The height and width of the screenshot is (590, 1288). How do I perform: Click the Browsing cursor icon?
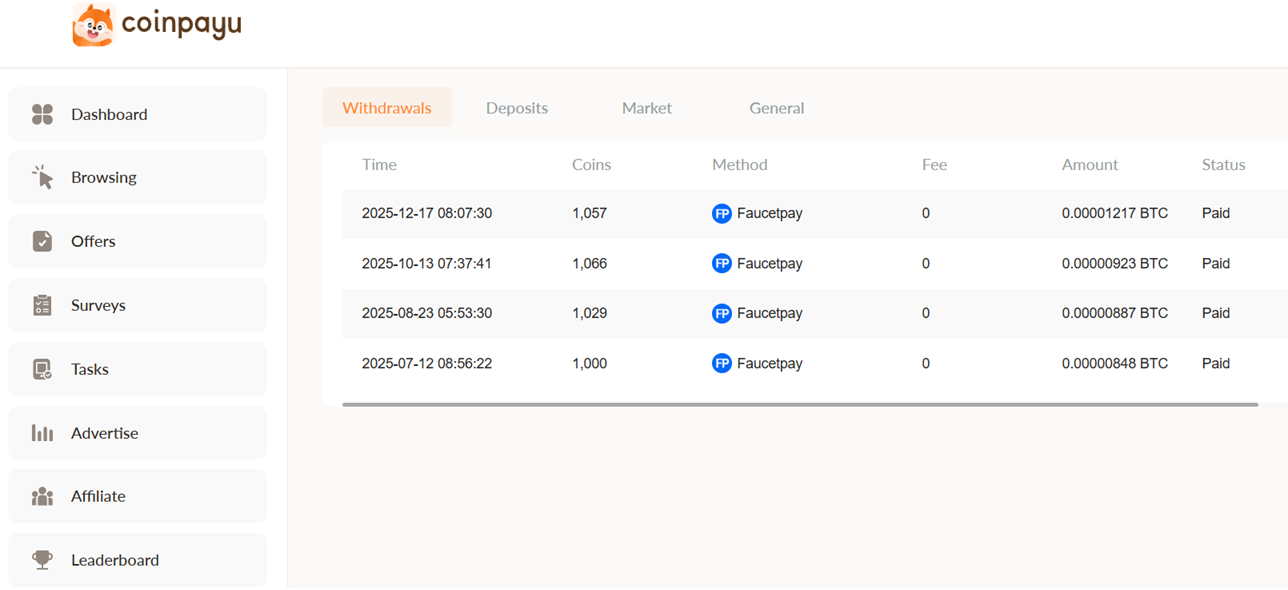(42, 177)
